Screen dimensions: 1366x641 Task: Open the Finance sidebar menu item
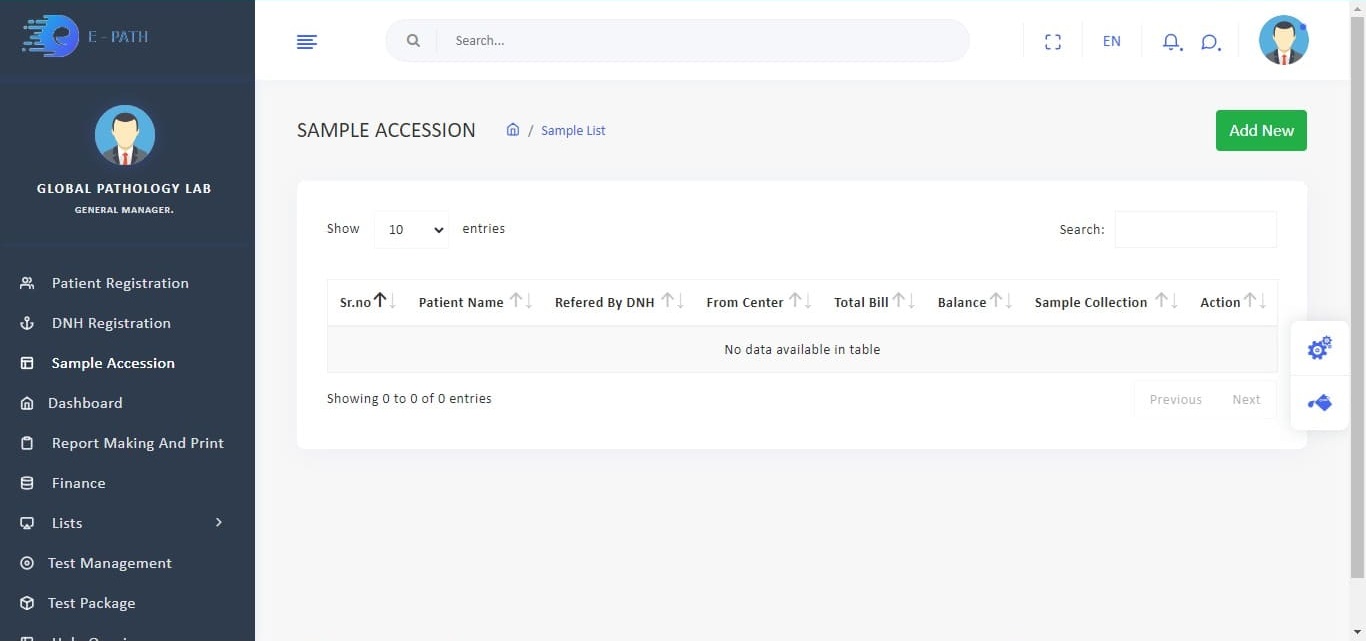pos(78,483)
